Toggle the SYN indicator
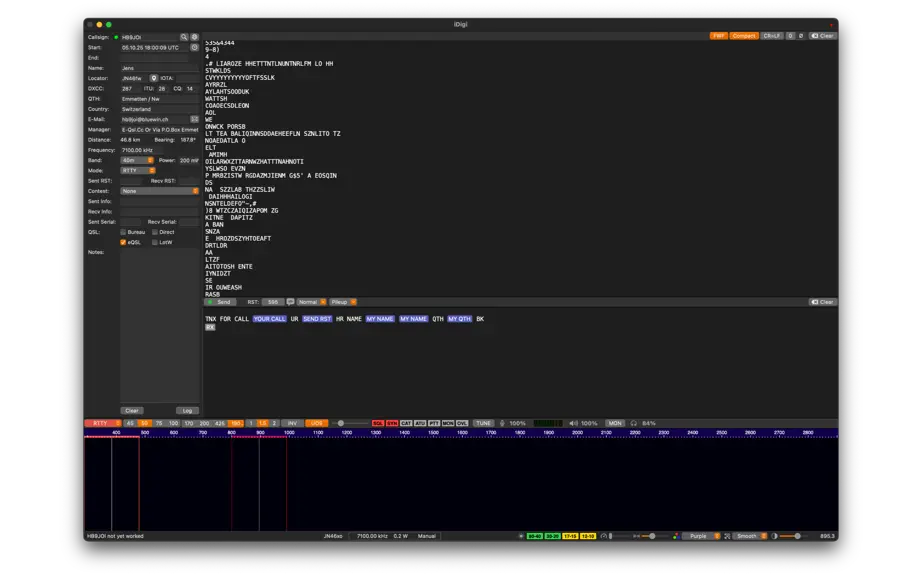 392,423
